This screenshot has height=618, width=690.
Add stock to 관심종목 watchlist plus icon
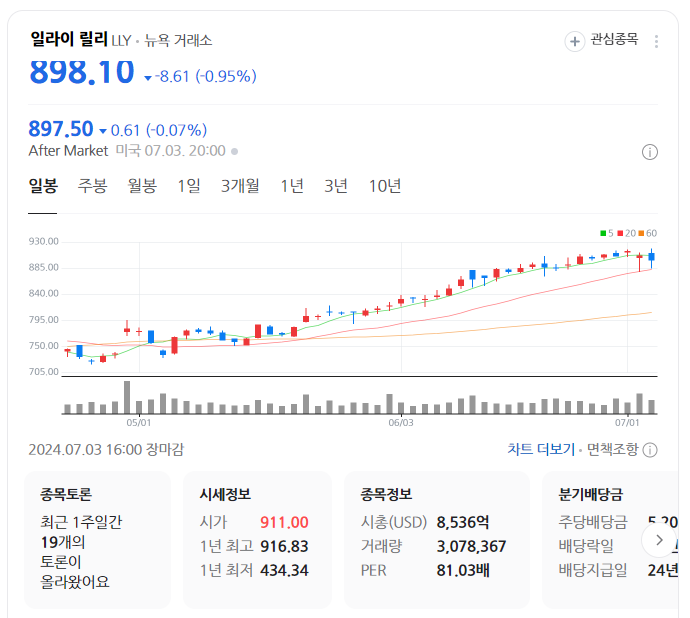574,41
